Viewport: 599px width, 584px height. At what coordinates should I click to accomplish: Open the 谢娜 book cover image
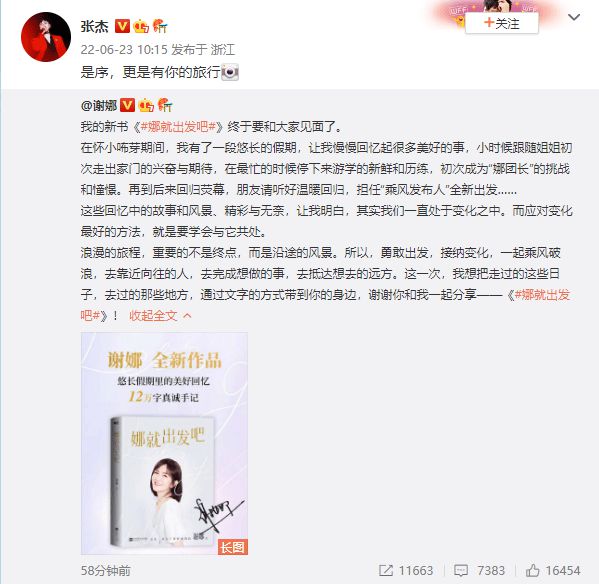(164, 443)
